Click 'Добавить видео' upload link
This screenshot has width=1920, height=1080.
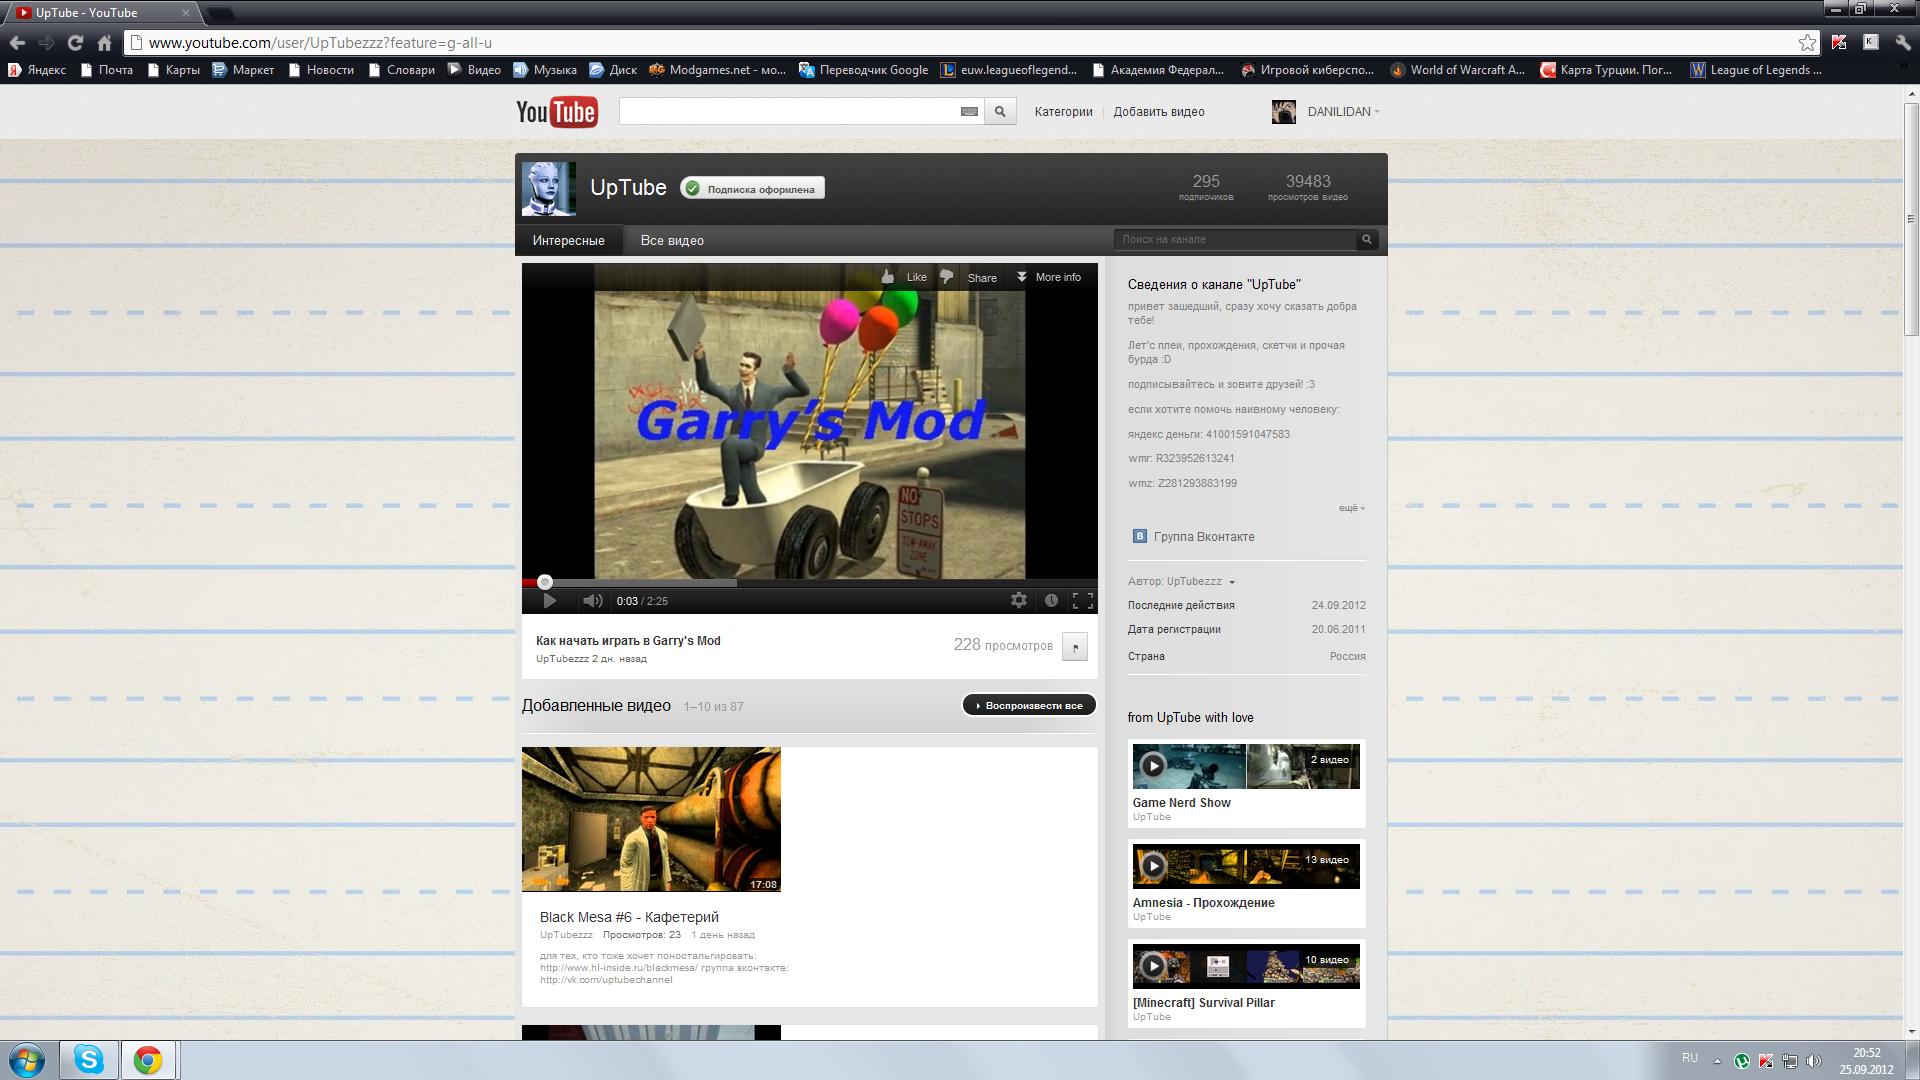point(1159,112)
